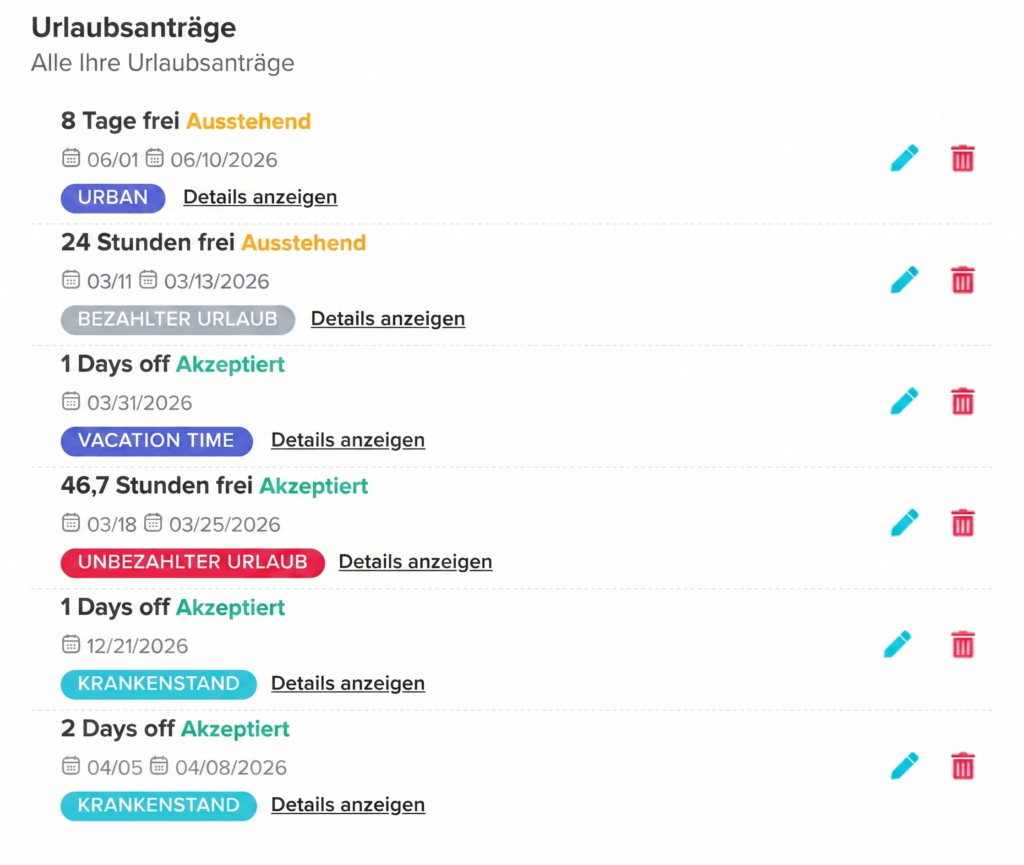Delete the 24 Stunden frei request
1024x865 pixels.
pos(962,280)
